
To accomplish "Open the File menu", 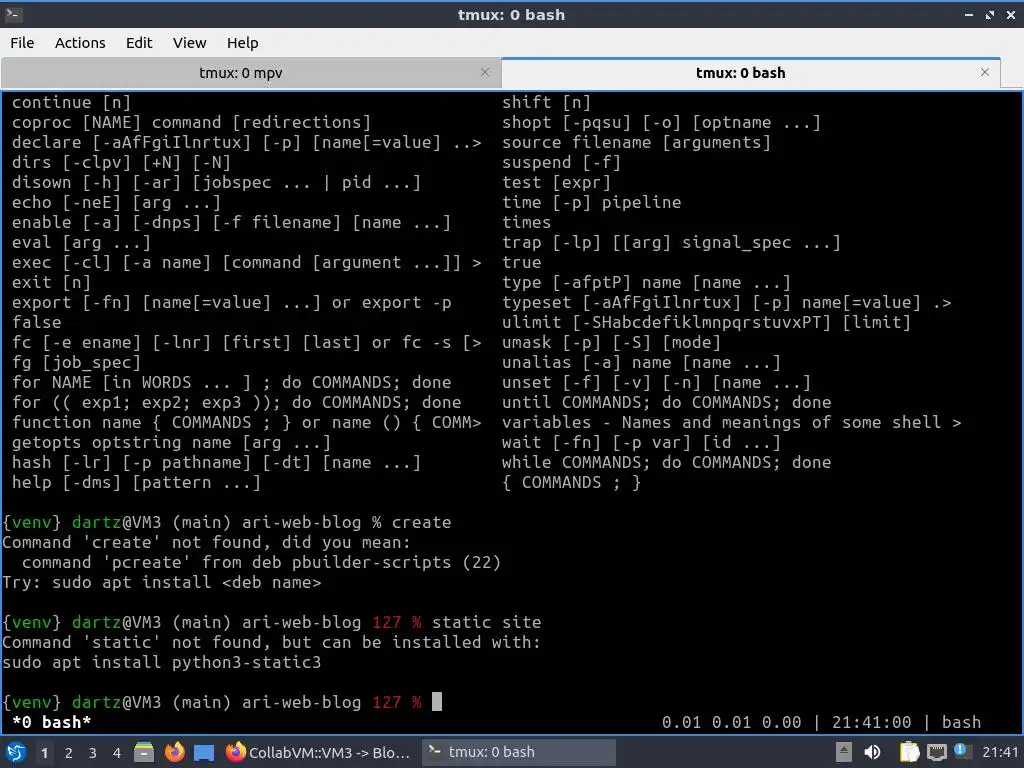I will pos(22,43).
